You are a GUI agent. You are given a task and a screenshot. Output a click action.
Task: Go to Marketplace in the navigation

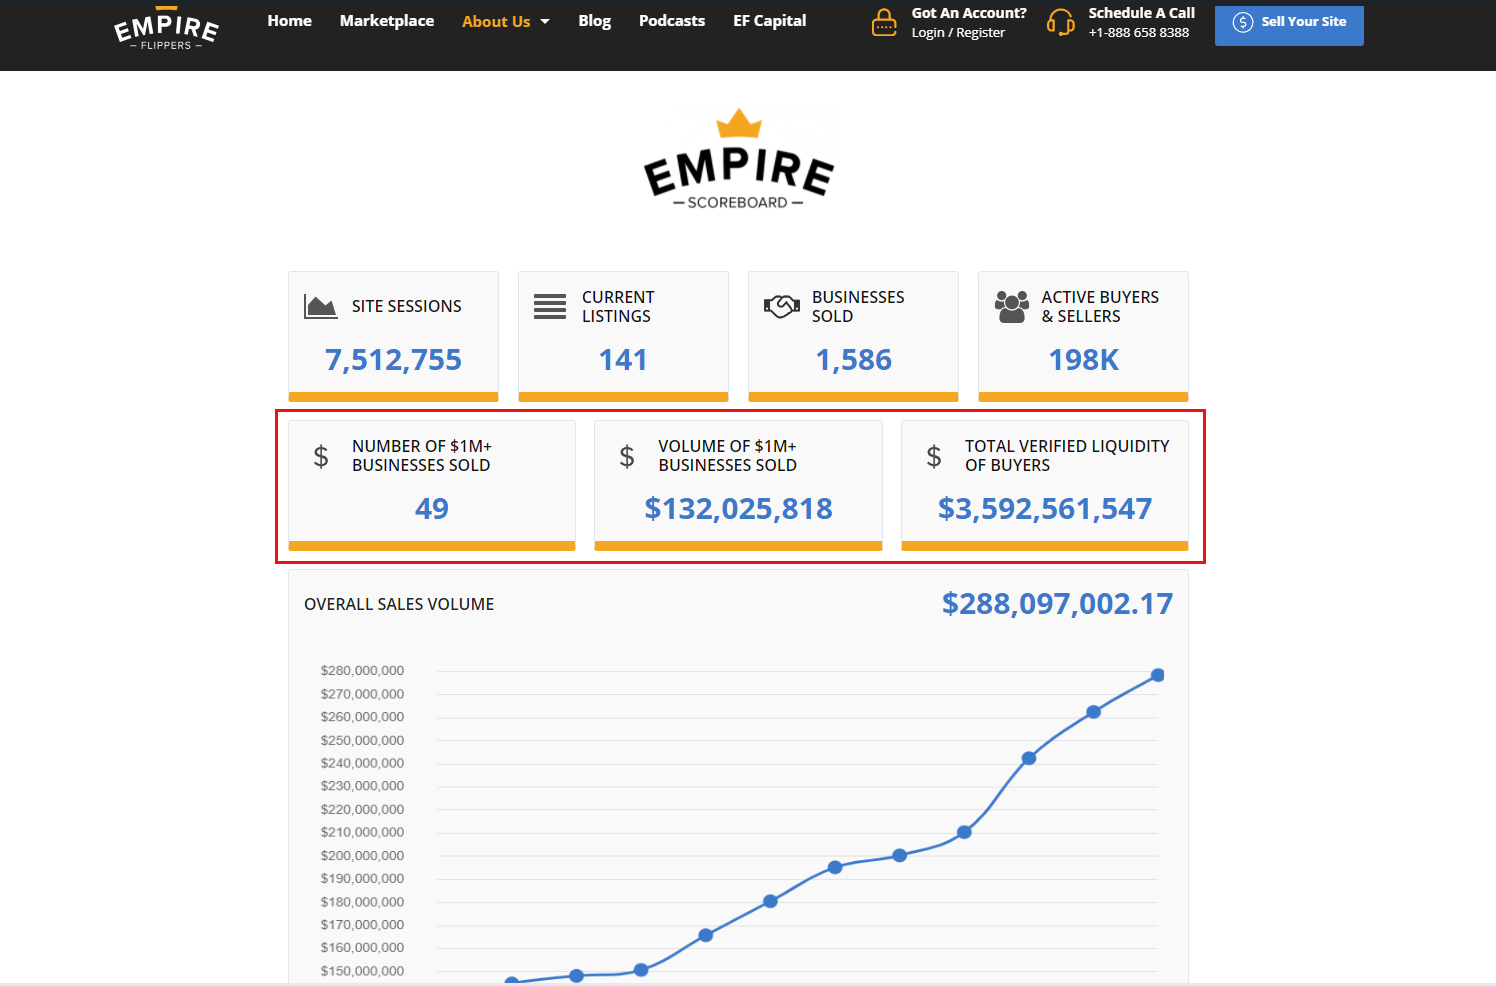(387, 20)
